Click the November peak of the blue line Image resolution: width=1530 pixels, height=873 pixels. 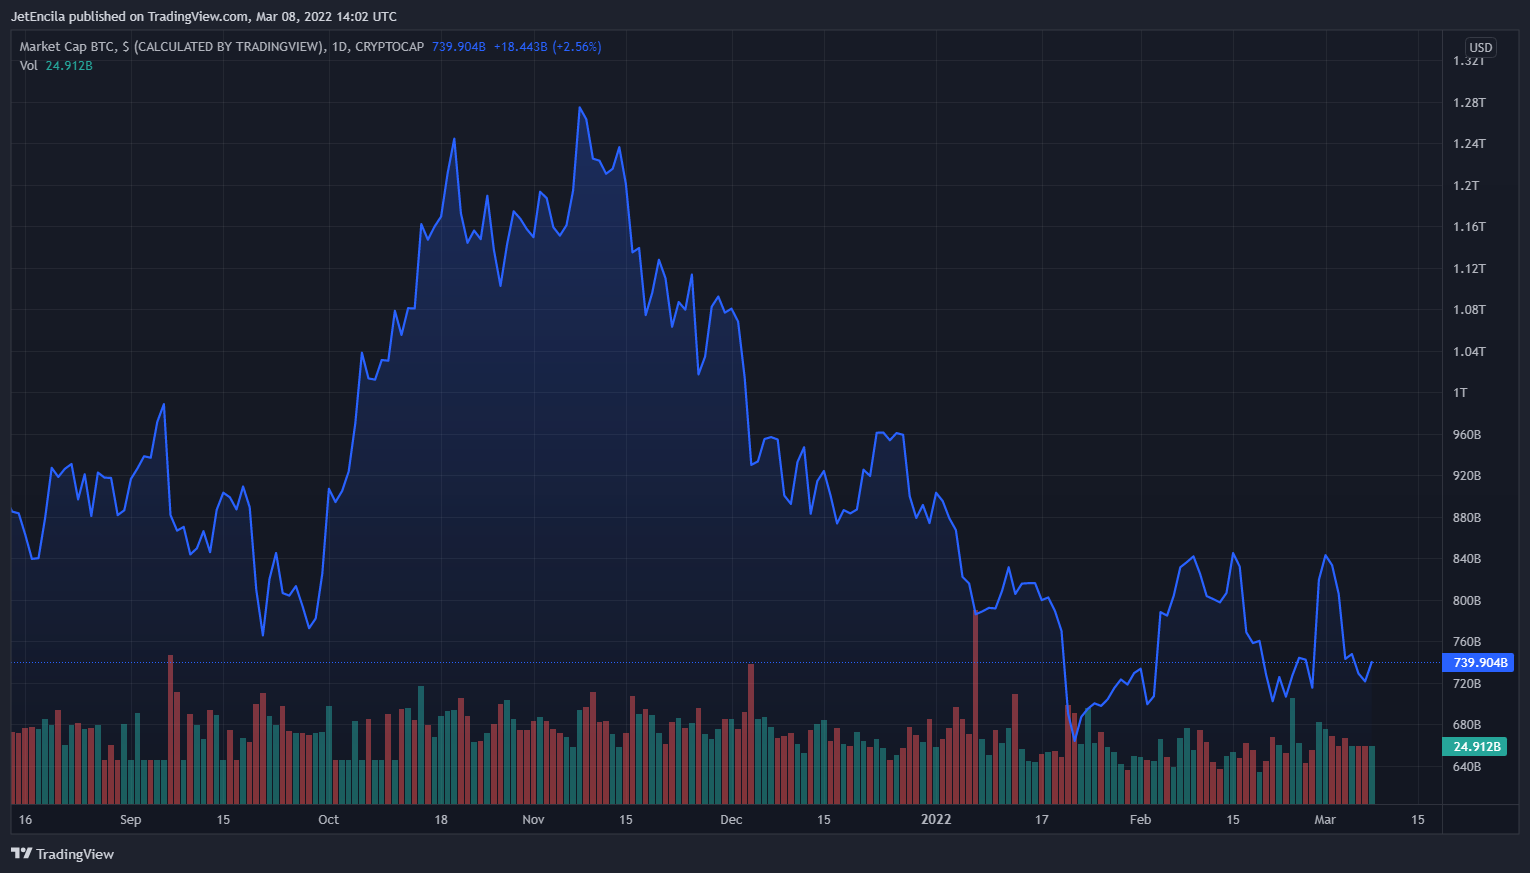point(580,107)
